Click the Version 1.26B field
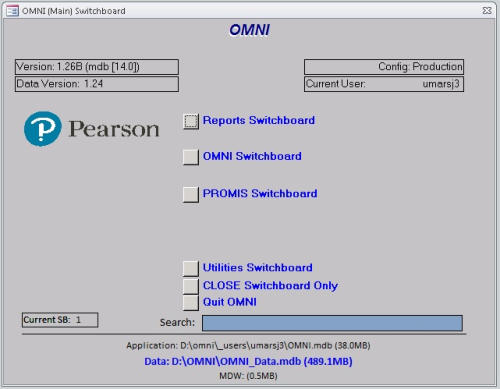This screenshot has height=389, width=500. click(97, 67)
